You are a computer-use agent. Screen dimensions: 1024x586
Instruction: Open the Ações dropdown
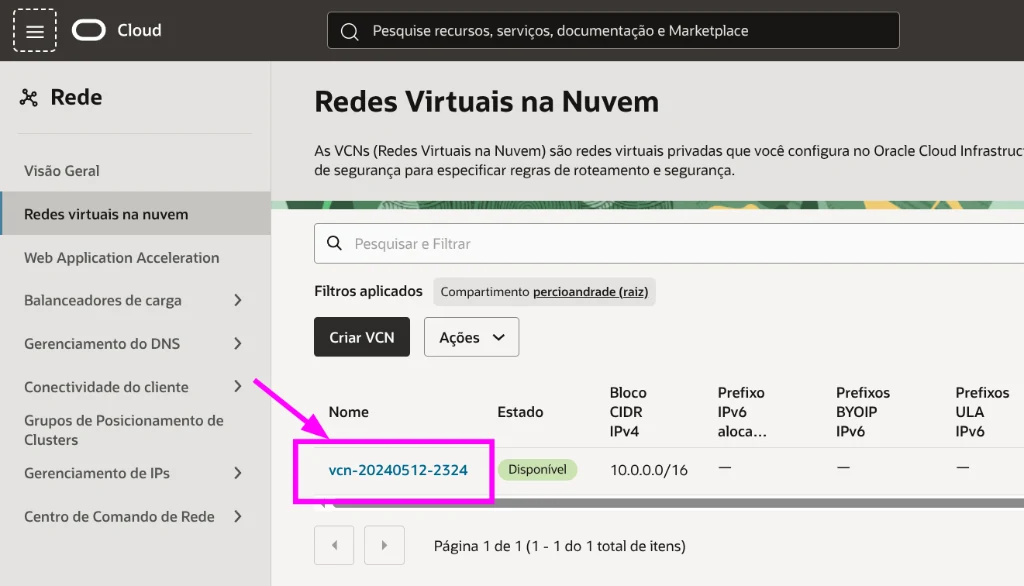pos(472,337)
